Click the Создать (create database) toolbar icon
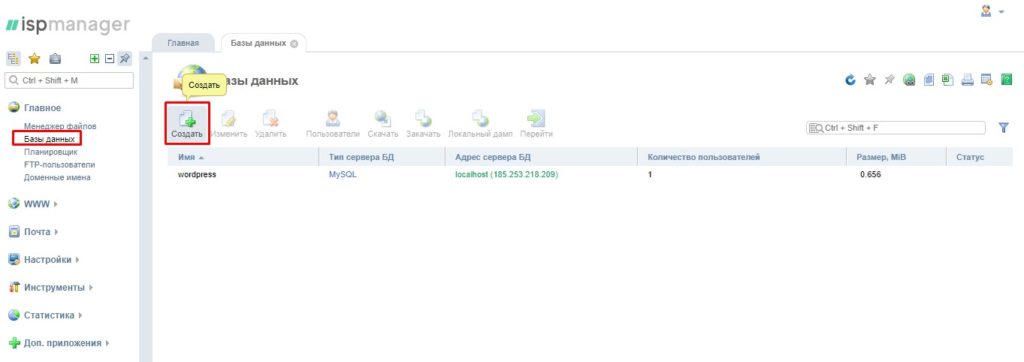1024x362 pixels. pyautogui.click(x=187, y=123)
